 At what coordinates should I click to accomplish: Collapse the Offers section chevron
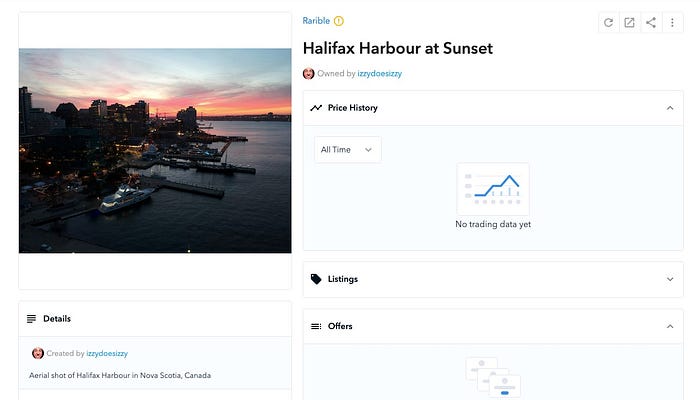[669, 326]
